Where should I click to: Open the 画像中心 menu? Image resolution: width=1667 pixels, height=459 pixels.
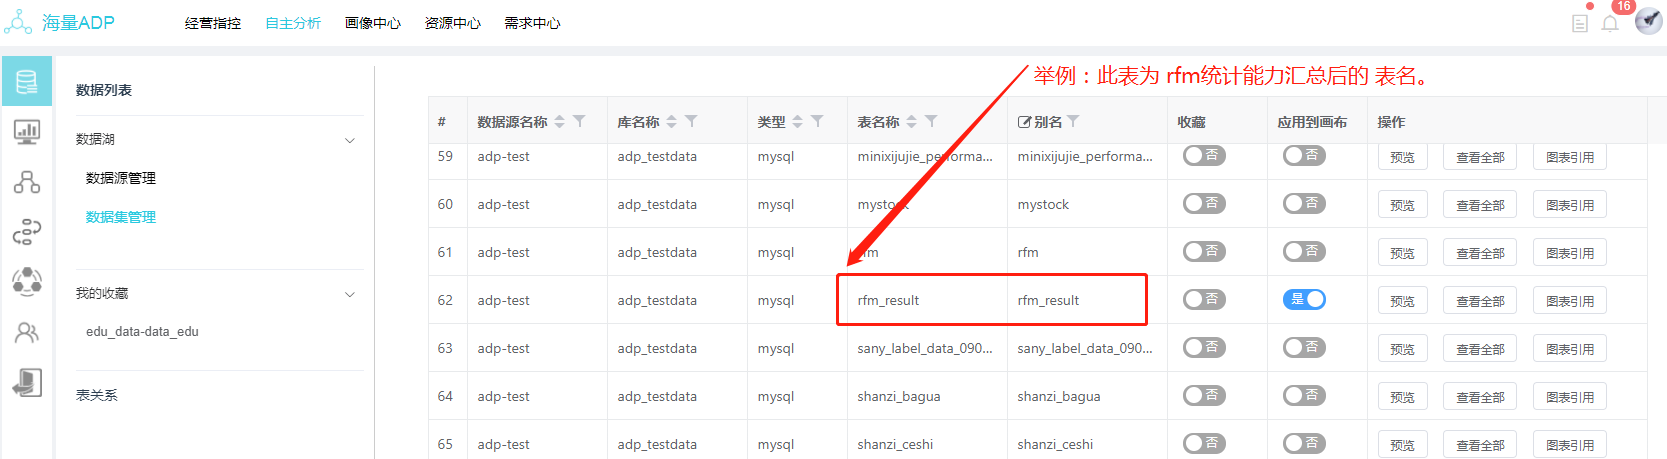click(x=373, y=23)
